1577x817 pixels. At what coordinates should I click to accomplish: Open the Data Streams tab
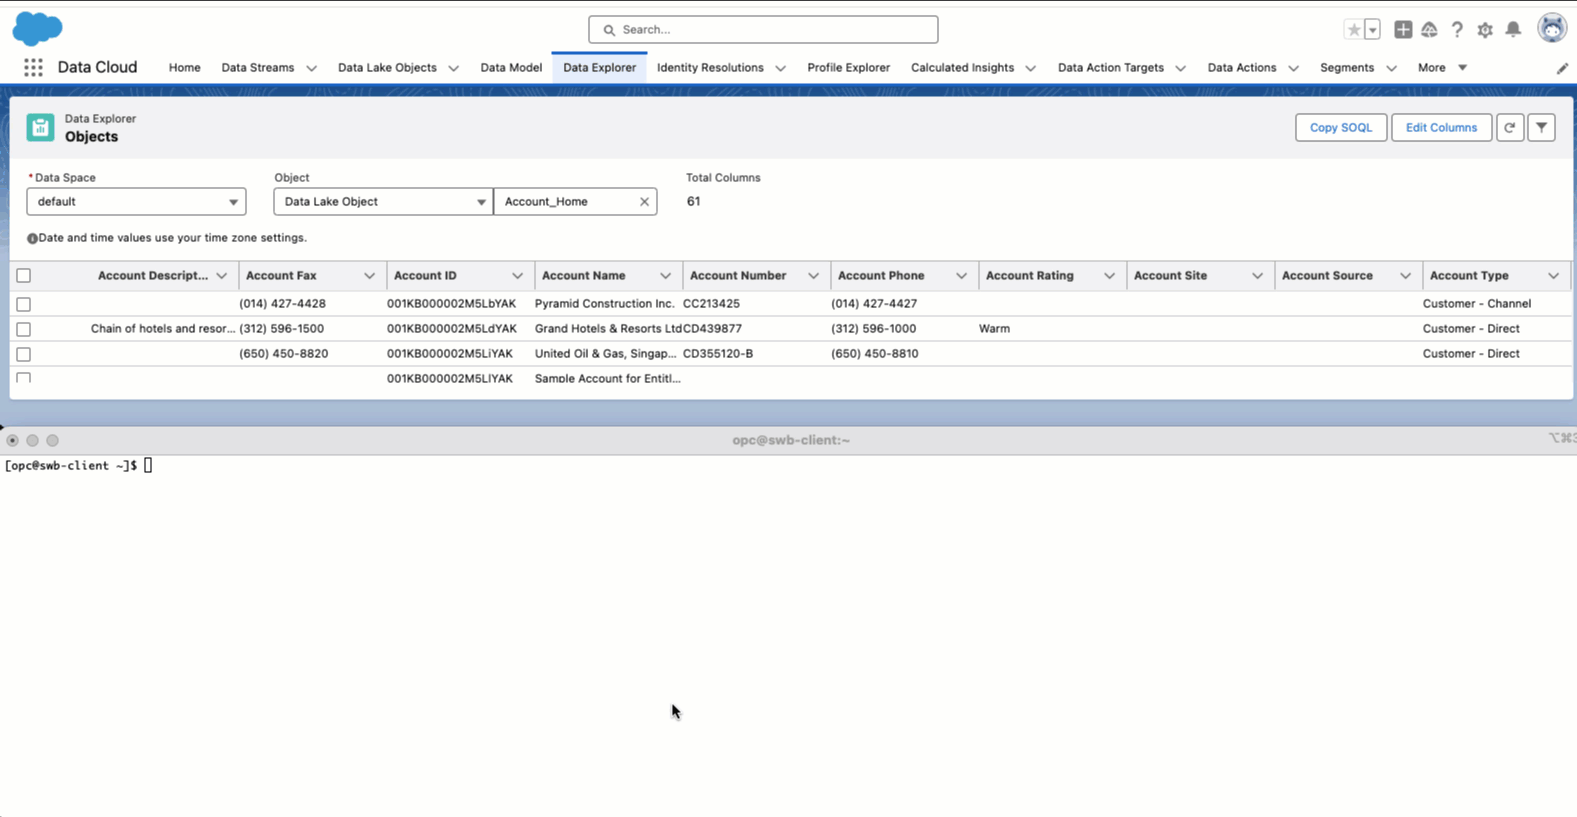tap(258, 68)
